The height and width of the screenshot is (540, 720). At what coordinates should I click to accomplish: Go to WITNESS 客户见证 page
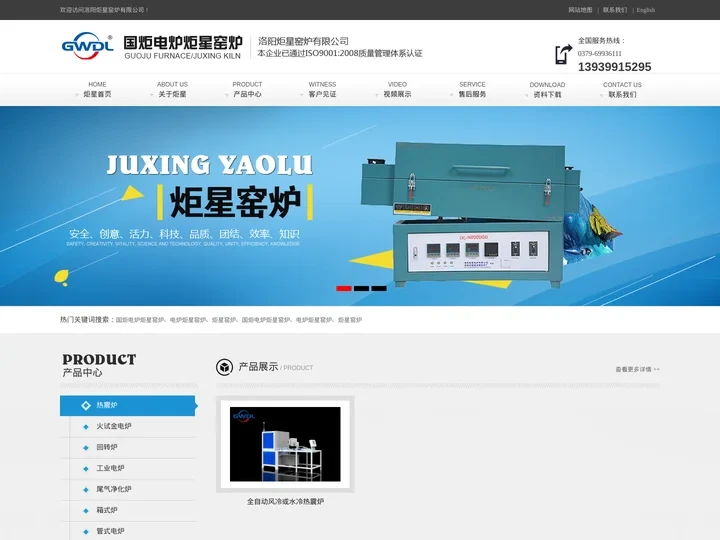(x=322, y=90)
